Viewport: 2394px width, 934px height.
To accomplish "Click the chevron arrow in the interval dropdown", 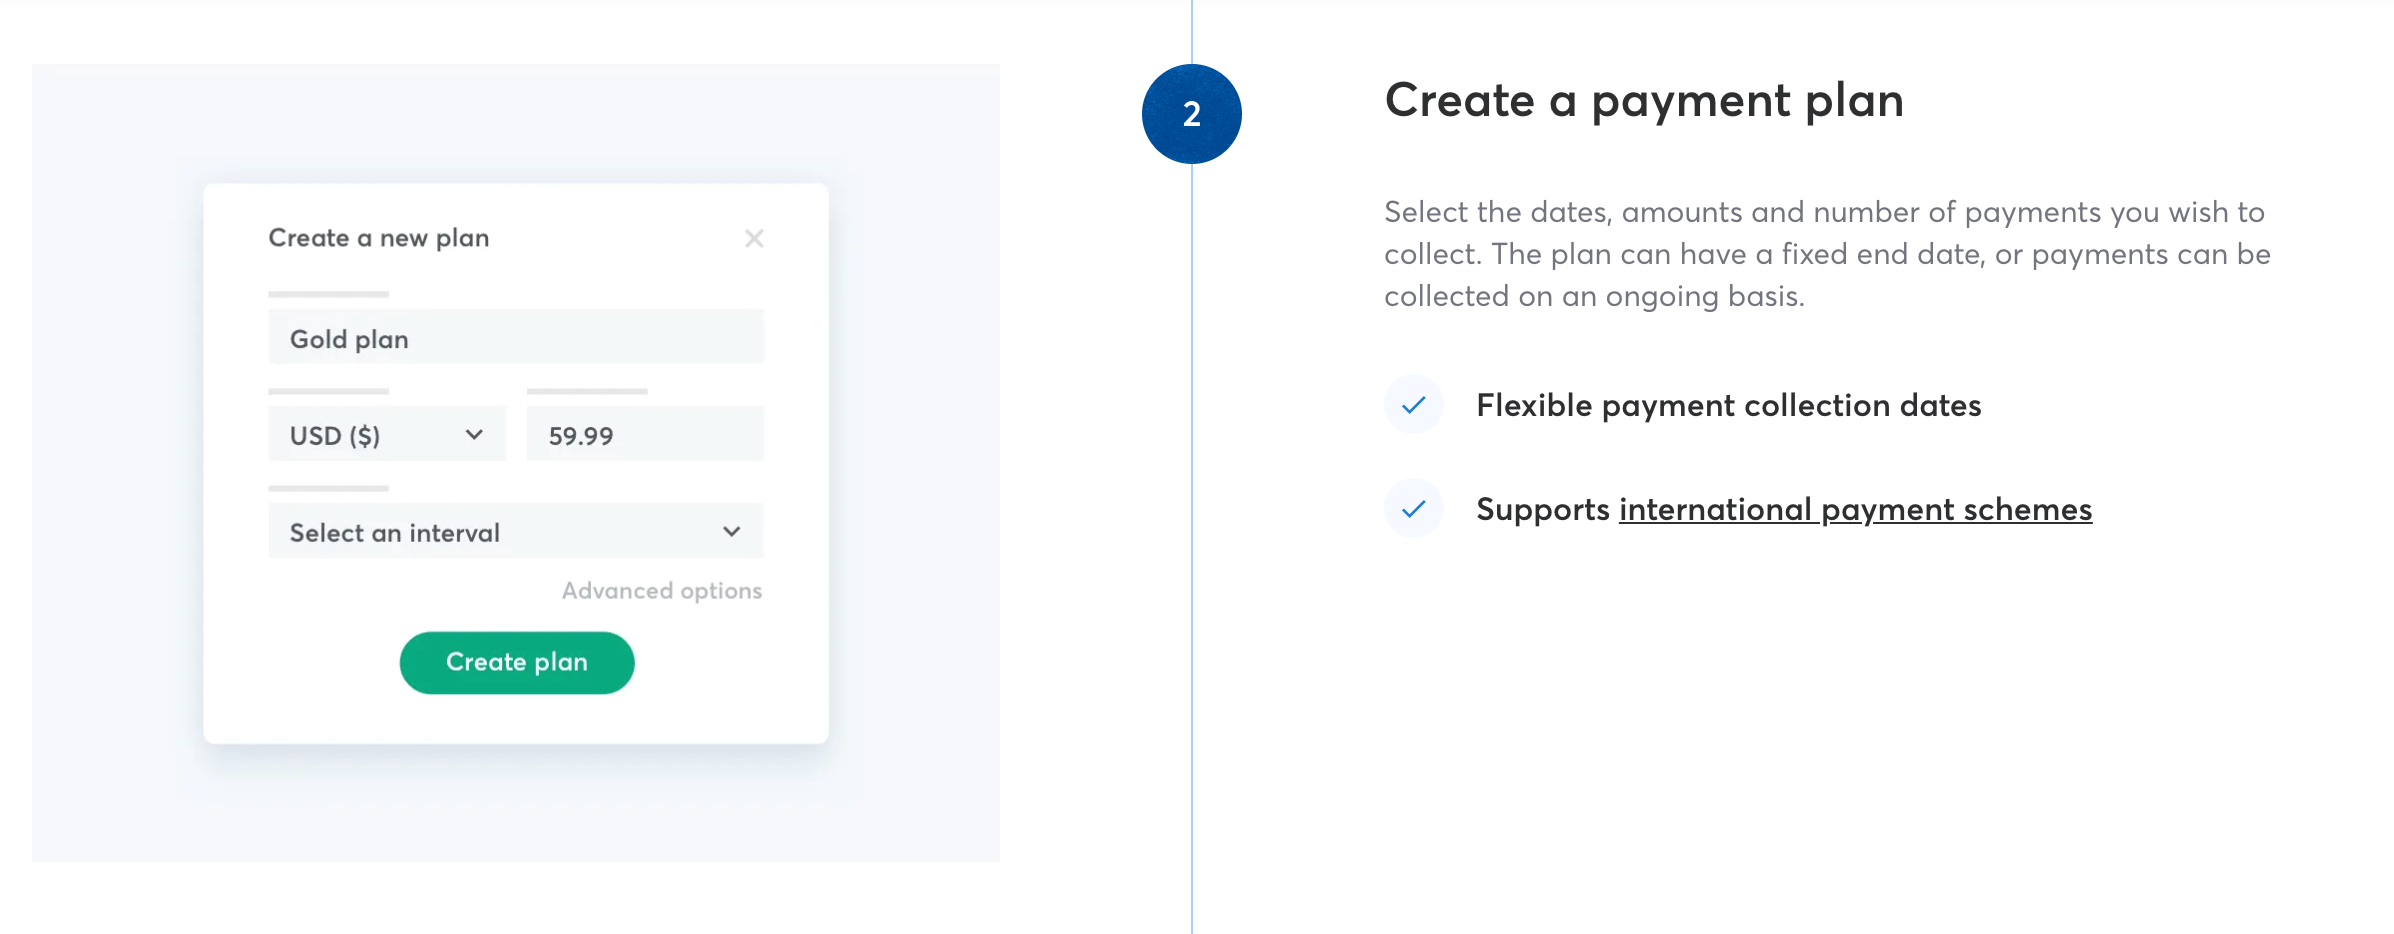I will (x=732, y=532).
